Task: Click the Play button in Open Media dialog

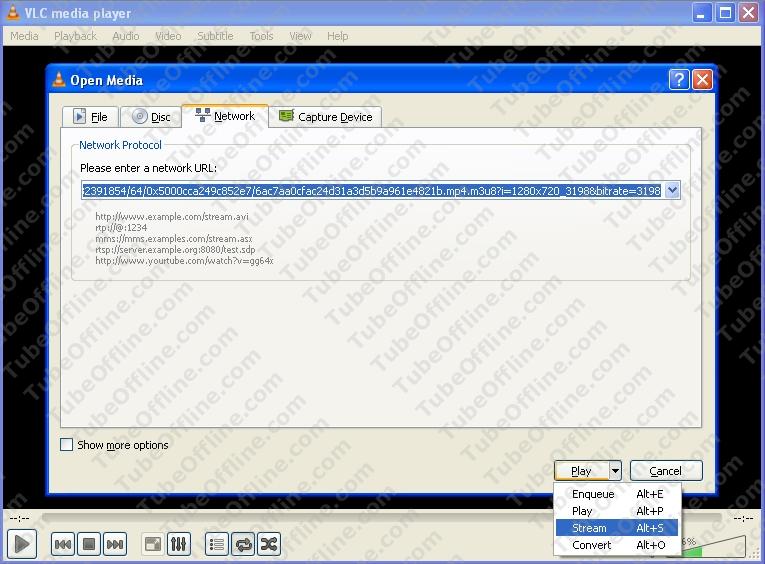Action: tap(582, 471)
